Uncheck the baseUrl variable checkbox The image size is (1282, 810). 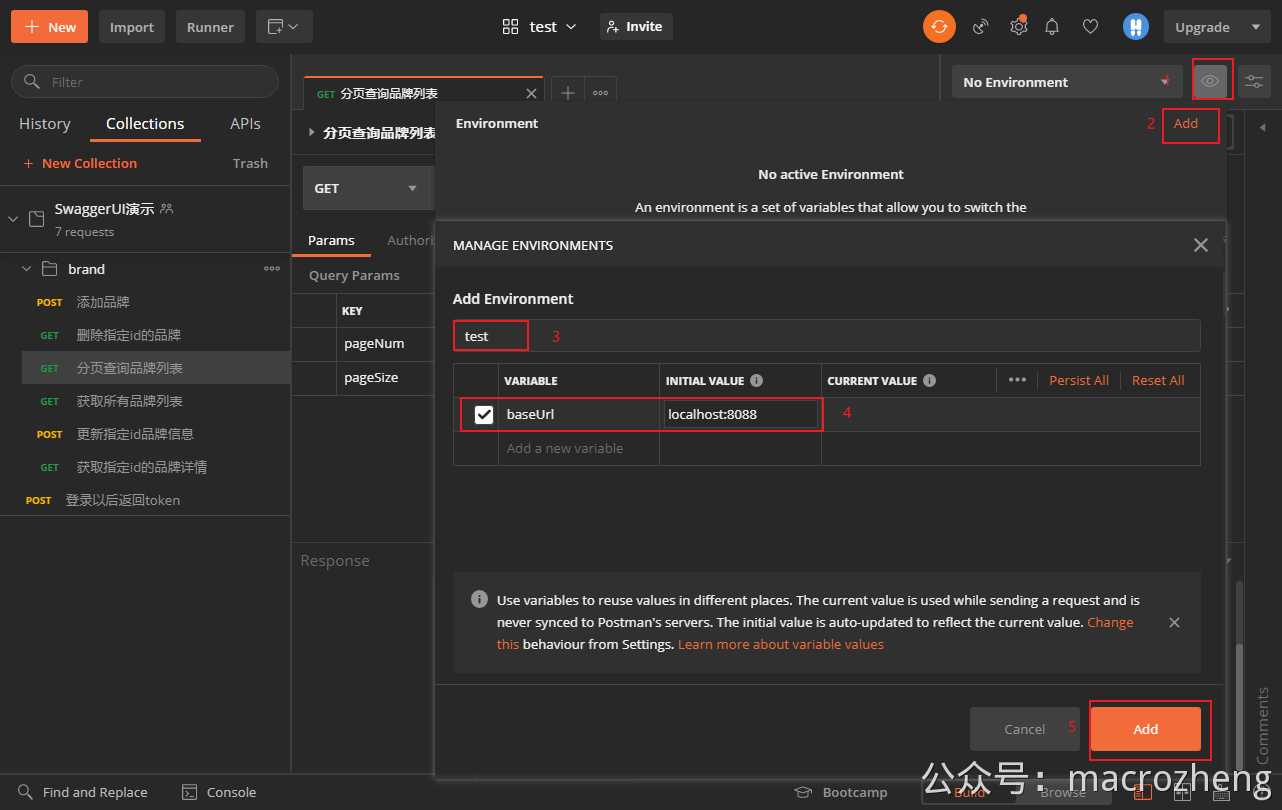pos(484,414)
